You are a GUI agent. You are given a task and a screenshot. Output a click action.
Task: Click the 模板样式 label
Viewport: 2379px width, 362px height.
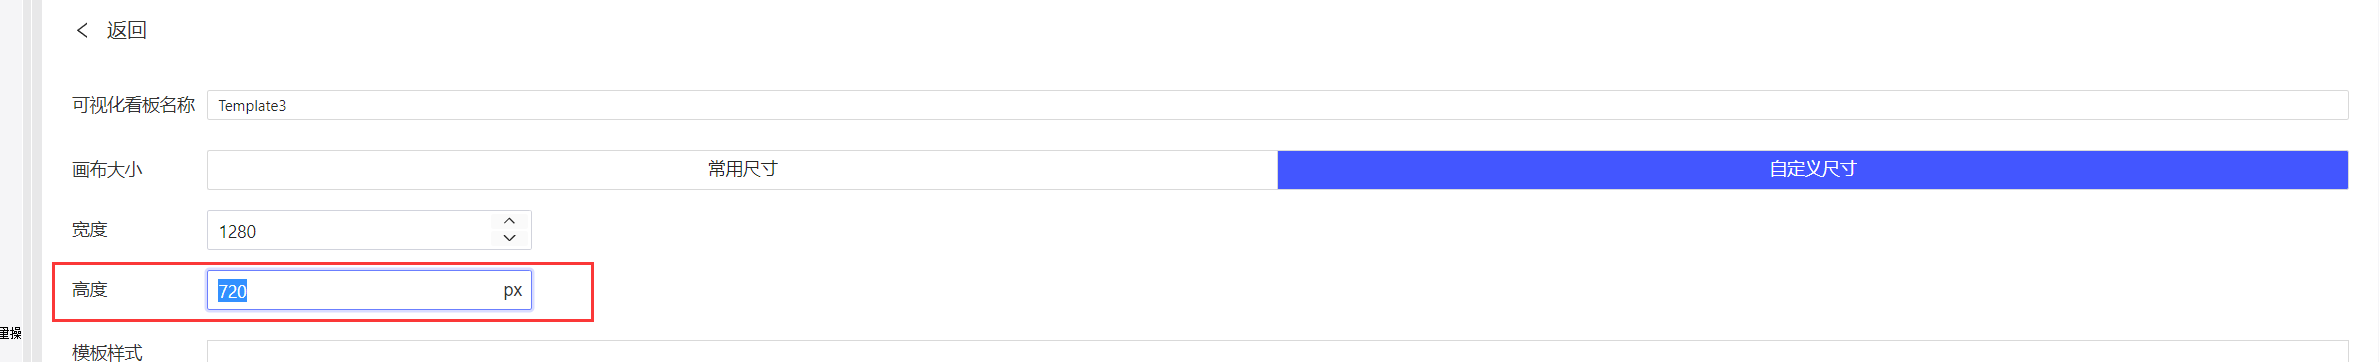(107, 352)
